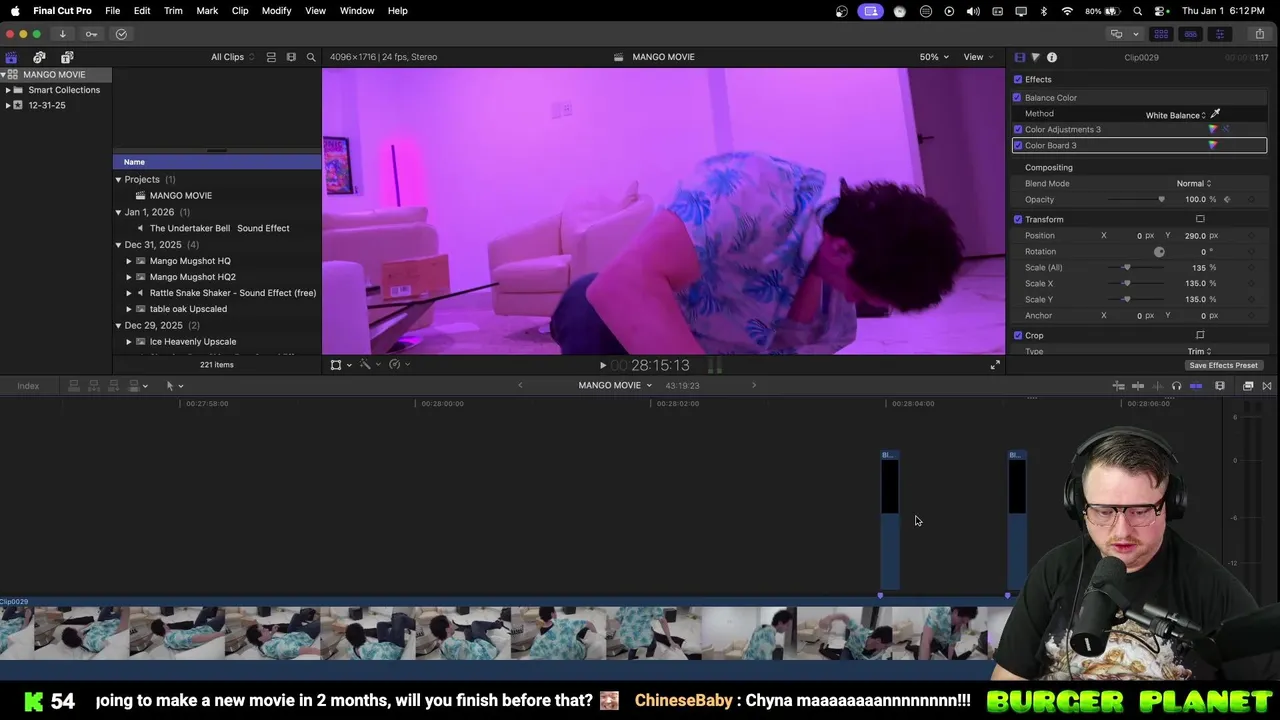Open Blend Mode Normal dropdown
Viewport: 1280px width, 720px height.
[1194, 183]
